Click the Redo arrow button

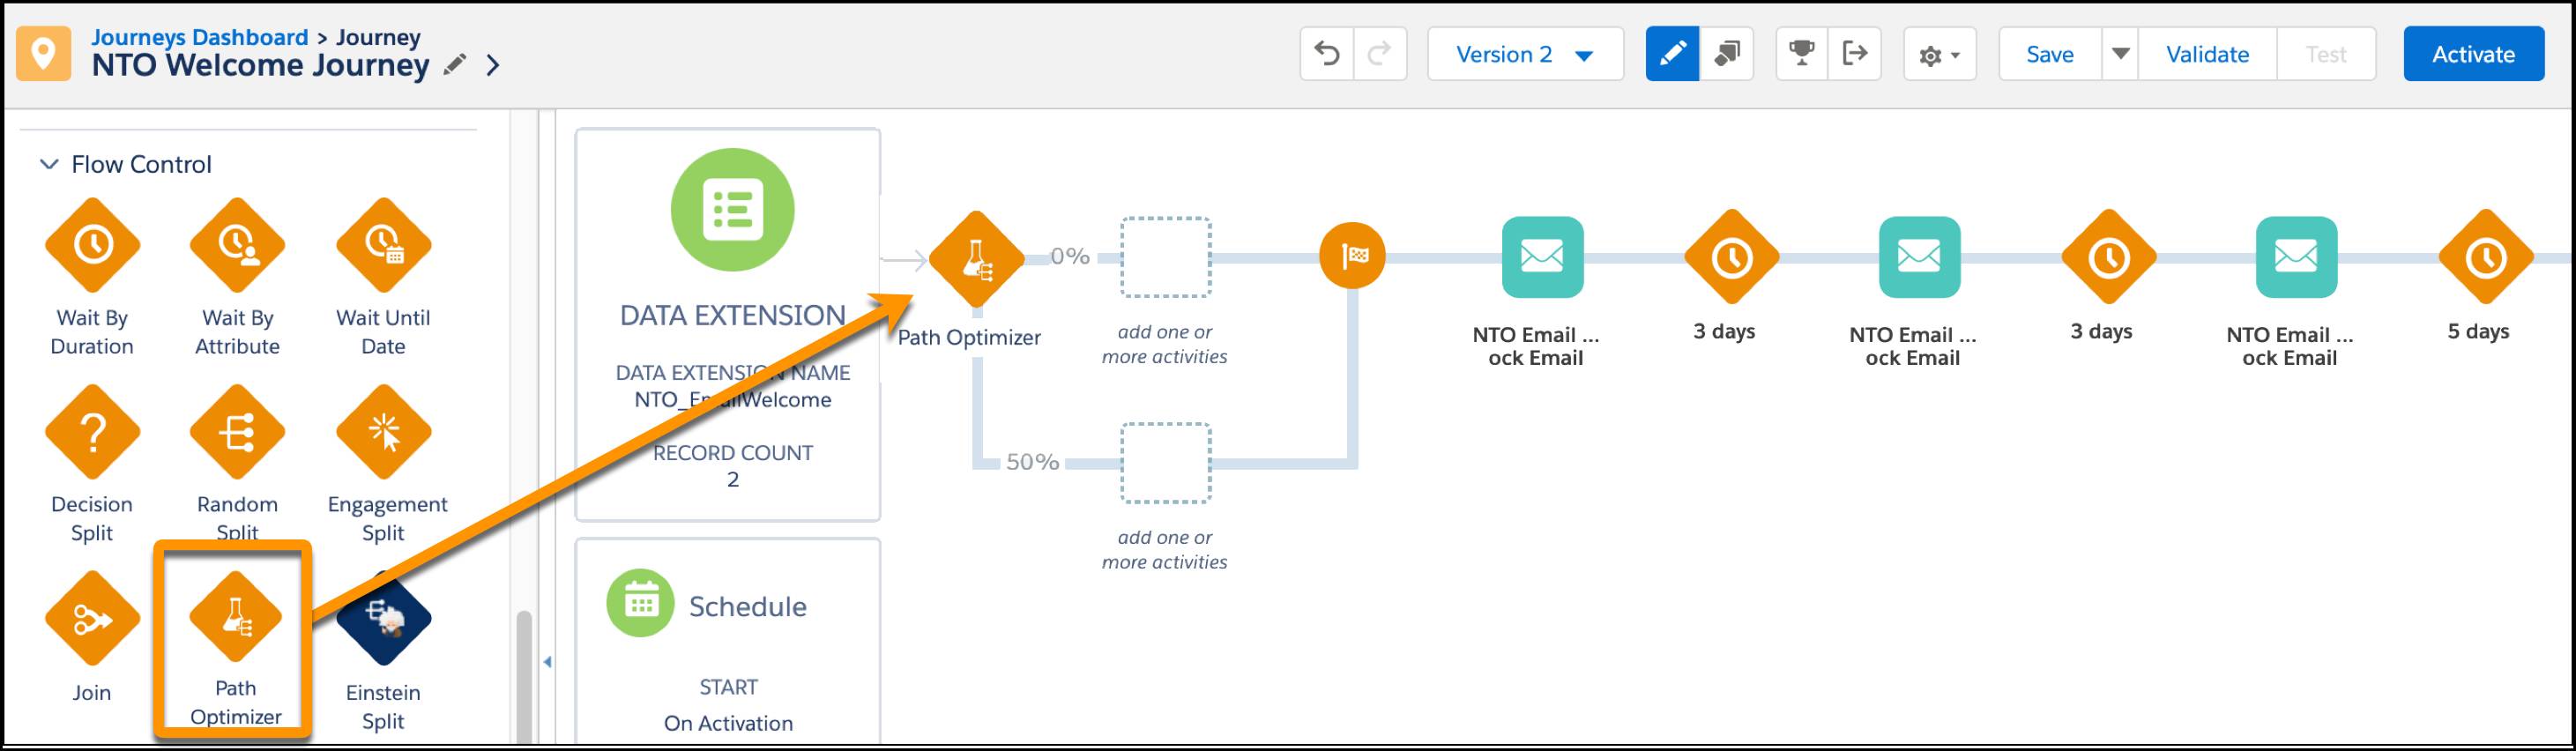click(x=1380, y=54)
